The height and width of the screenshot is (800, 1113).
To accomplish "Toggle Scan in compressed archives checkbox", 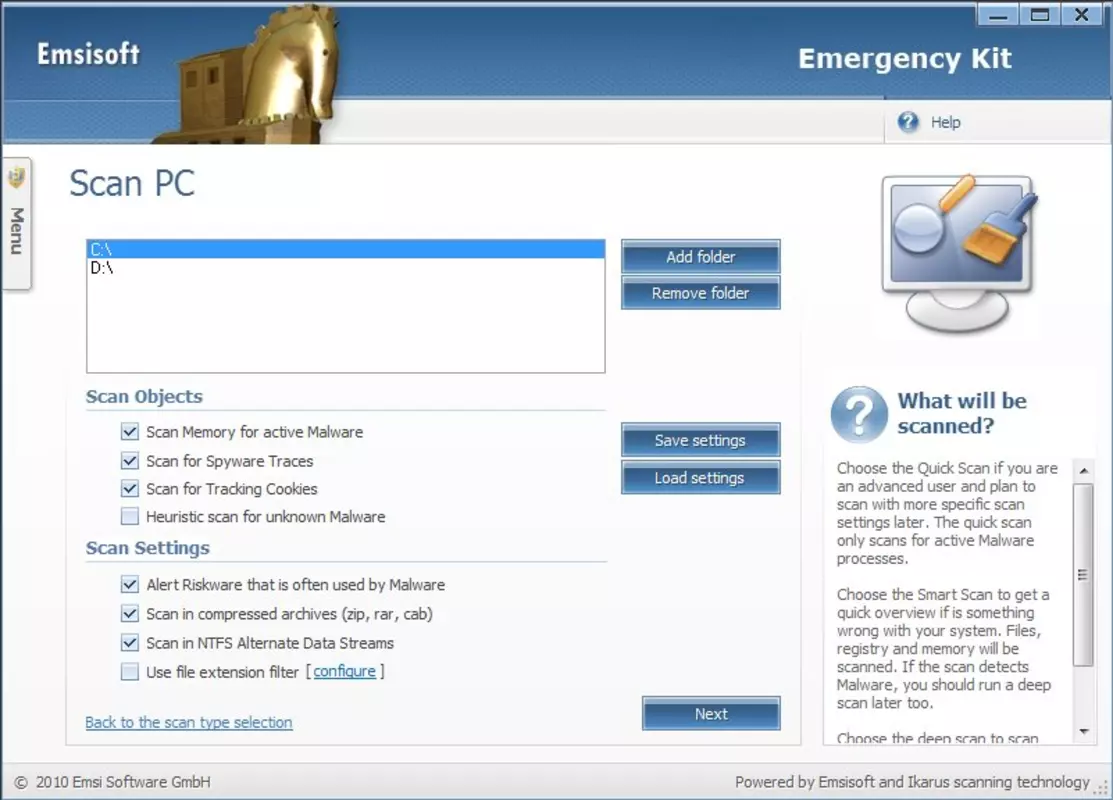I will tap(129, 613).
